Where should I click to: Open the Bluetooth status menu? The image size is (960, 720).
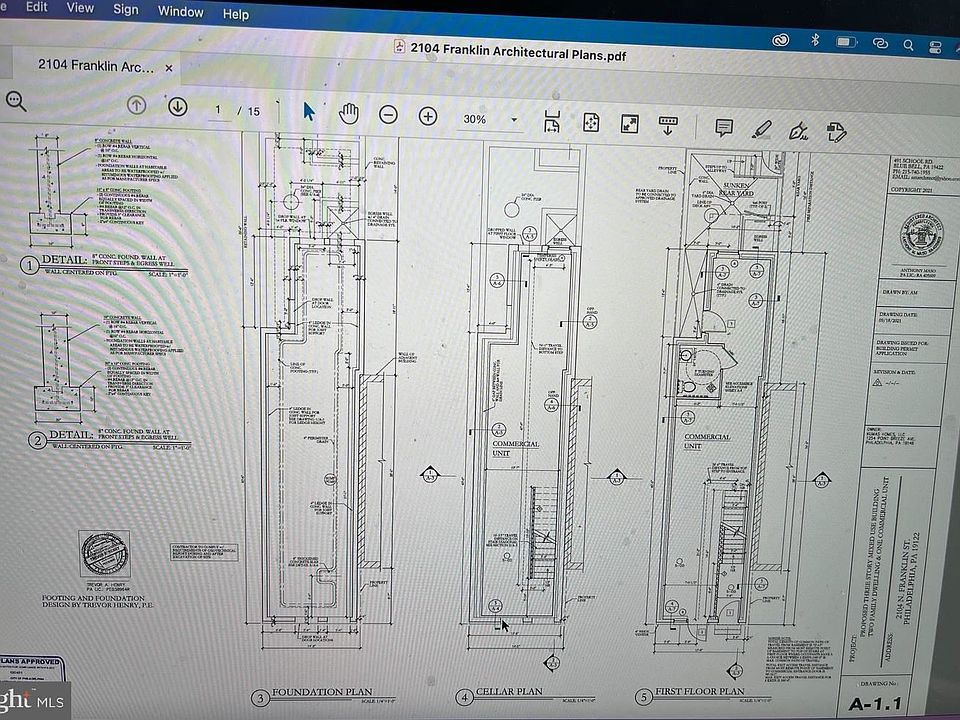pyautogui.click(x=815, y=40)
